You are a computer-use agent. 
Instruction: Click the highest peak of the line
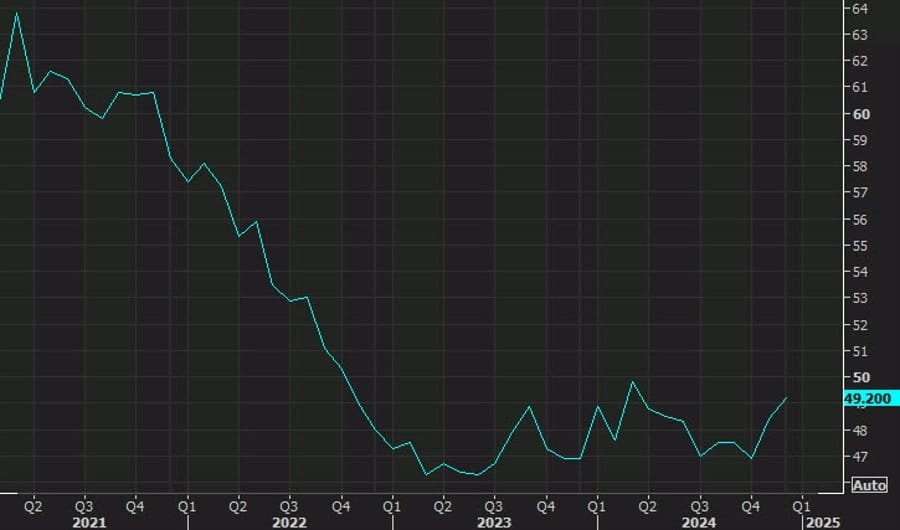point(16,13)
